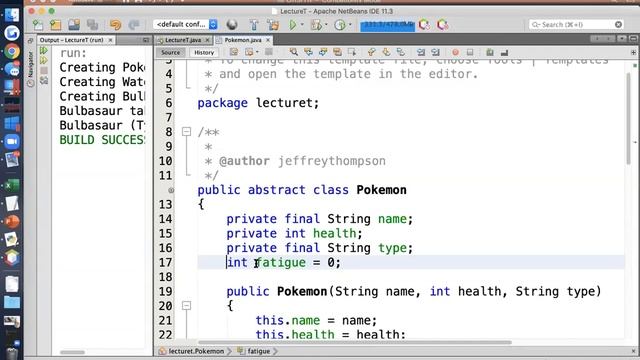Click the Profile Project toolbar icon
Image resolution: width=640 pixels, height=360 pixels.
click(x=340, y=25)
